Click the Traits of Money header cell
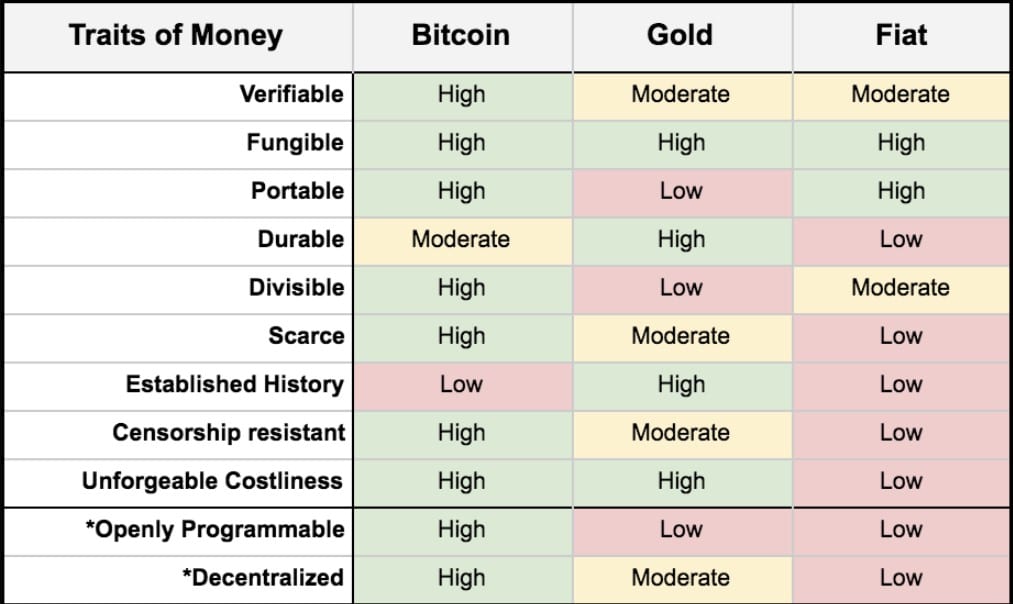 176,36
